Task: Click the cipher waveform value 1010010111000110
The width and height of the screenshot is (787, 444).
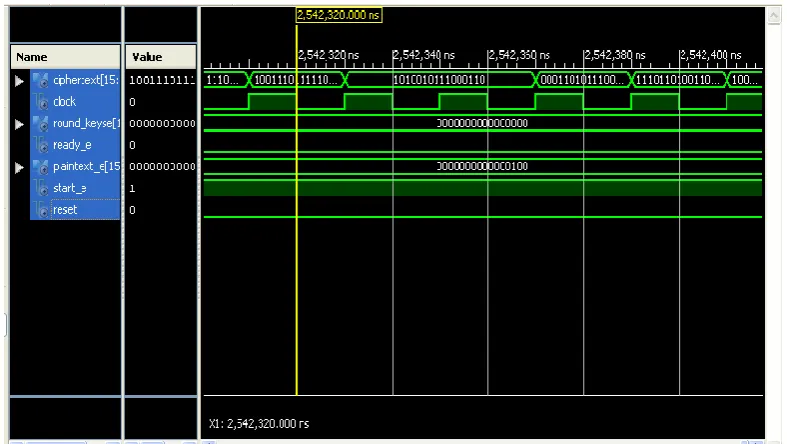Action: pyautogui.click(x=439, y=80)
